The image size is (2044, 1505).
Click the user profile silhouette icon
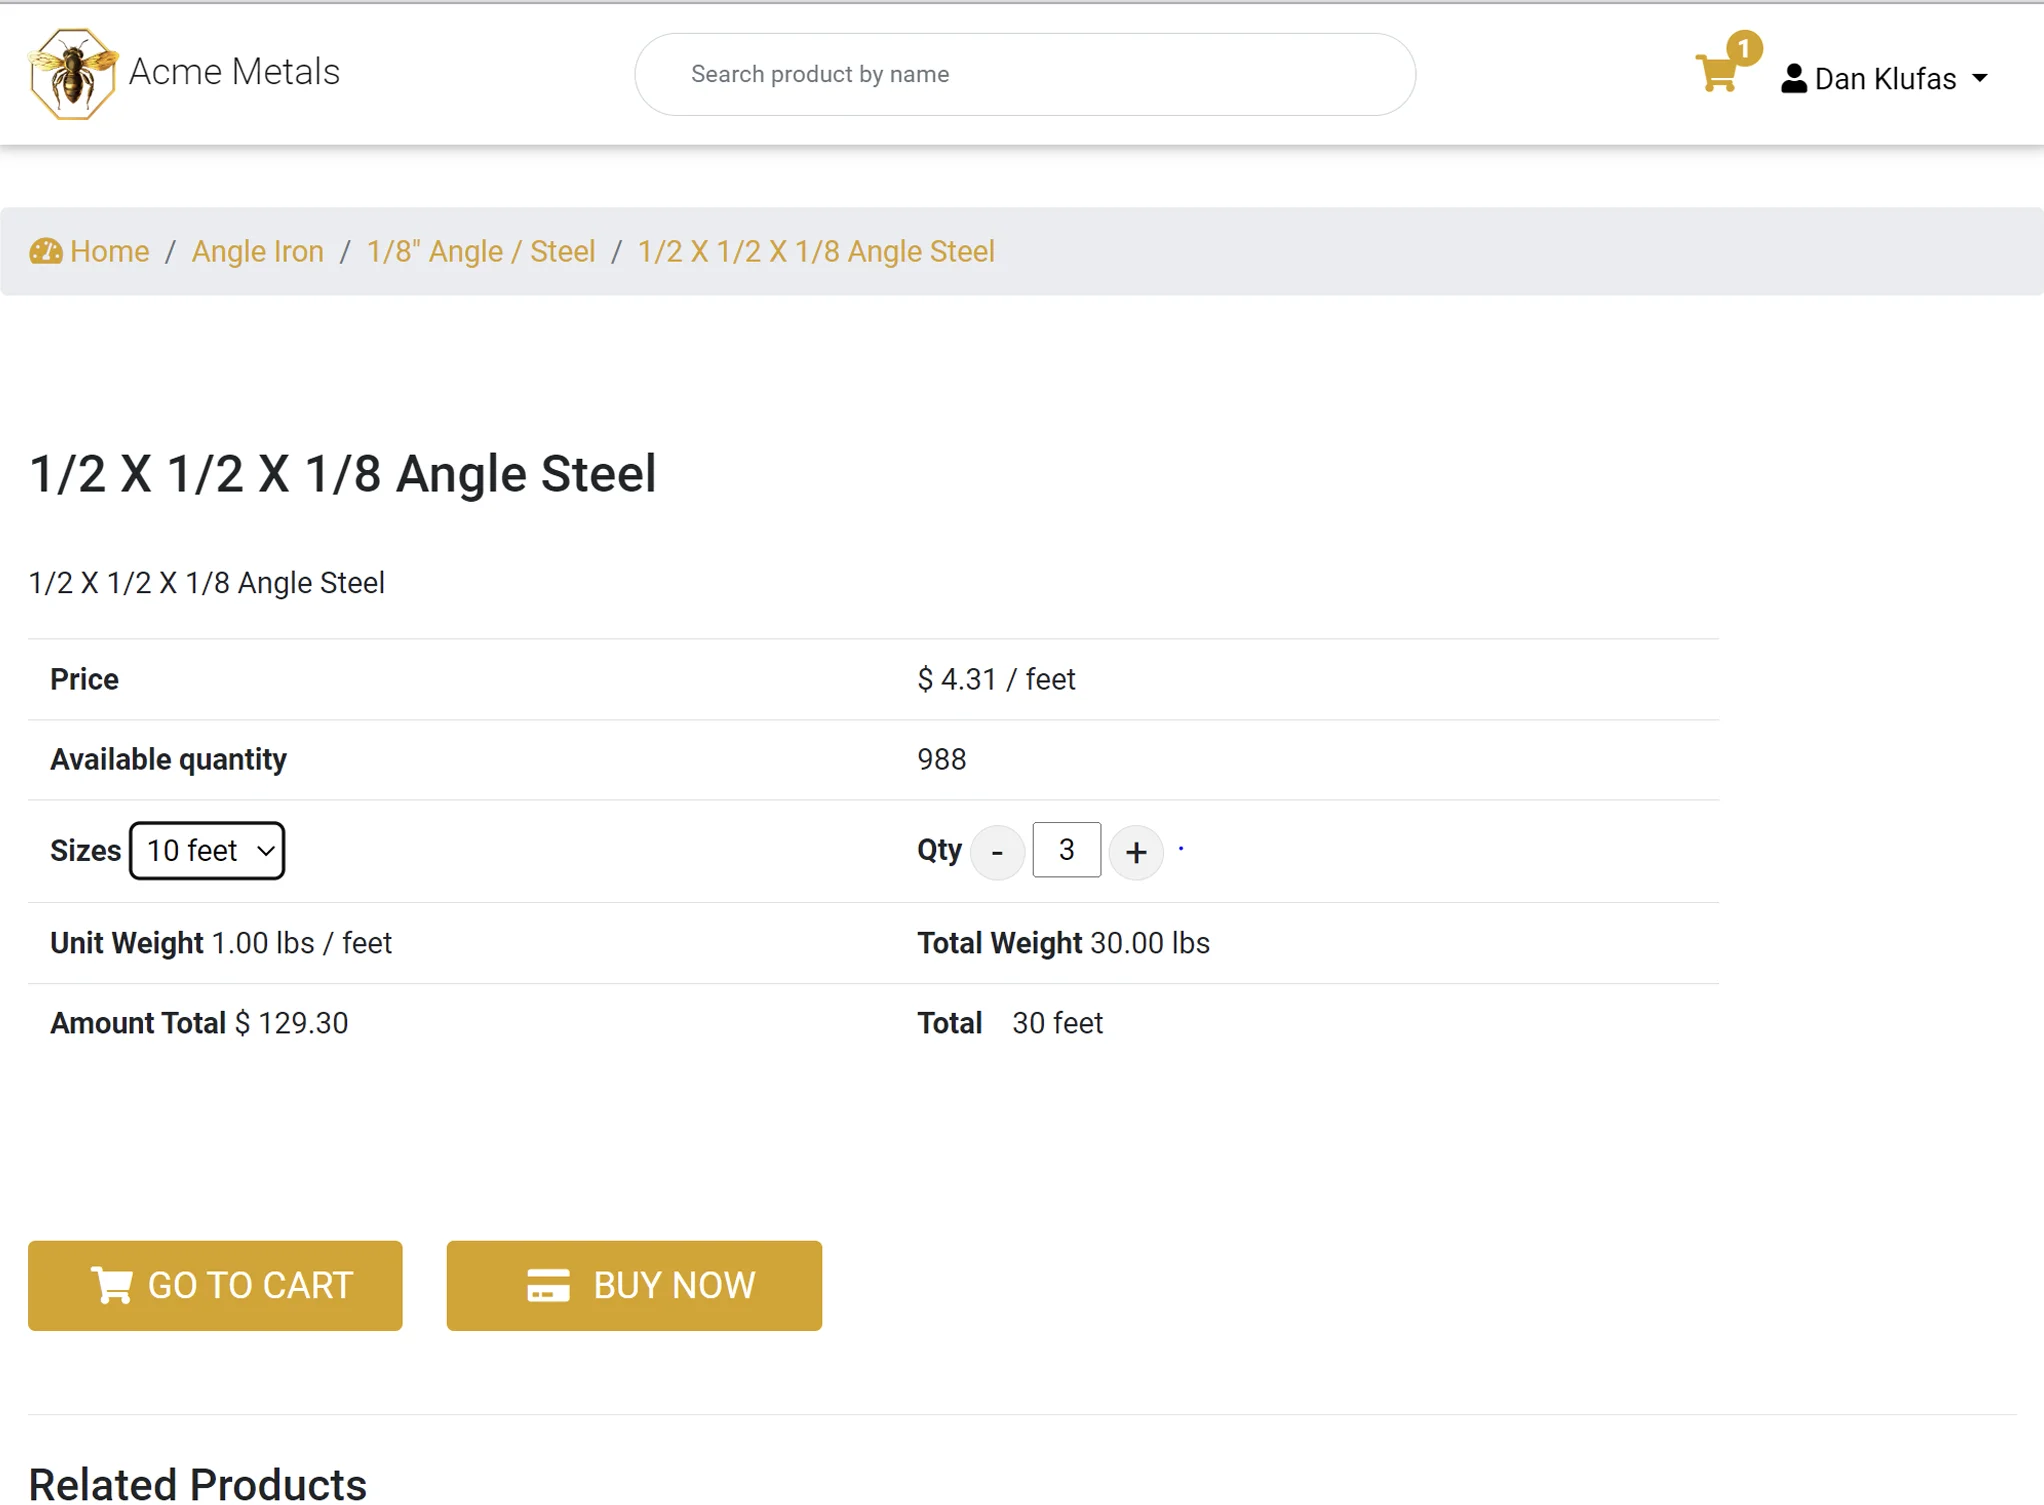click(1793, 78)
